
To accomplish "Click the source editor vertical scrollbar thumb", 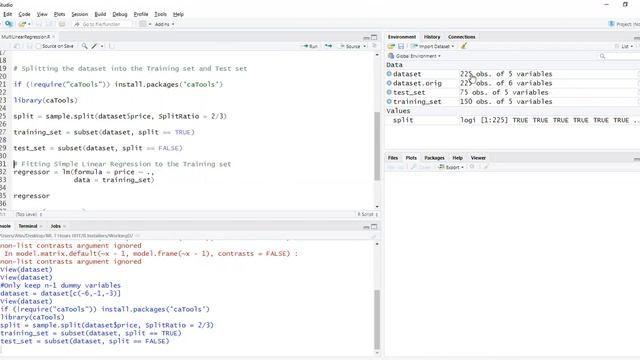I will pos(377,146).
